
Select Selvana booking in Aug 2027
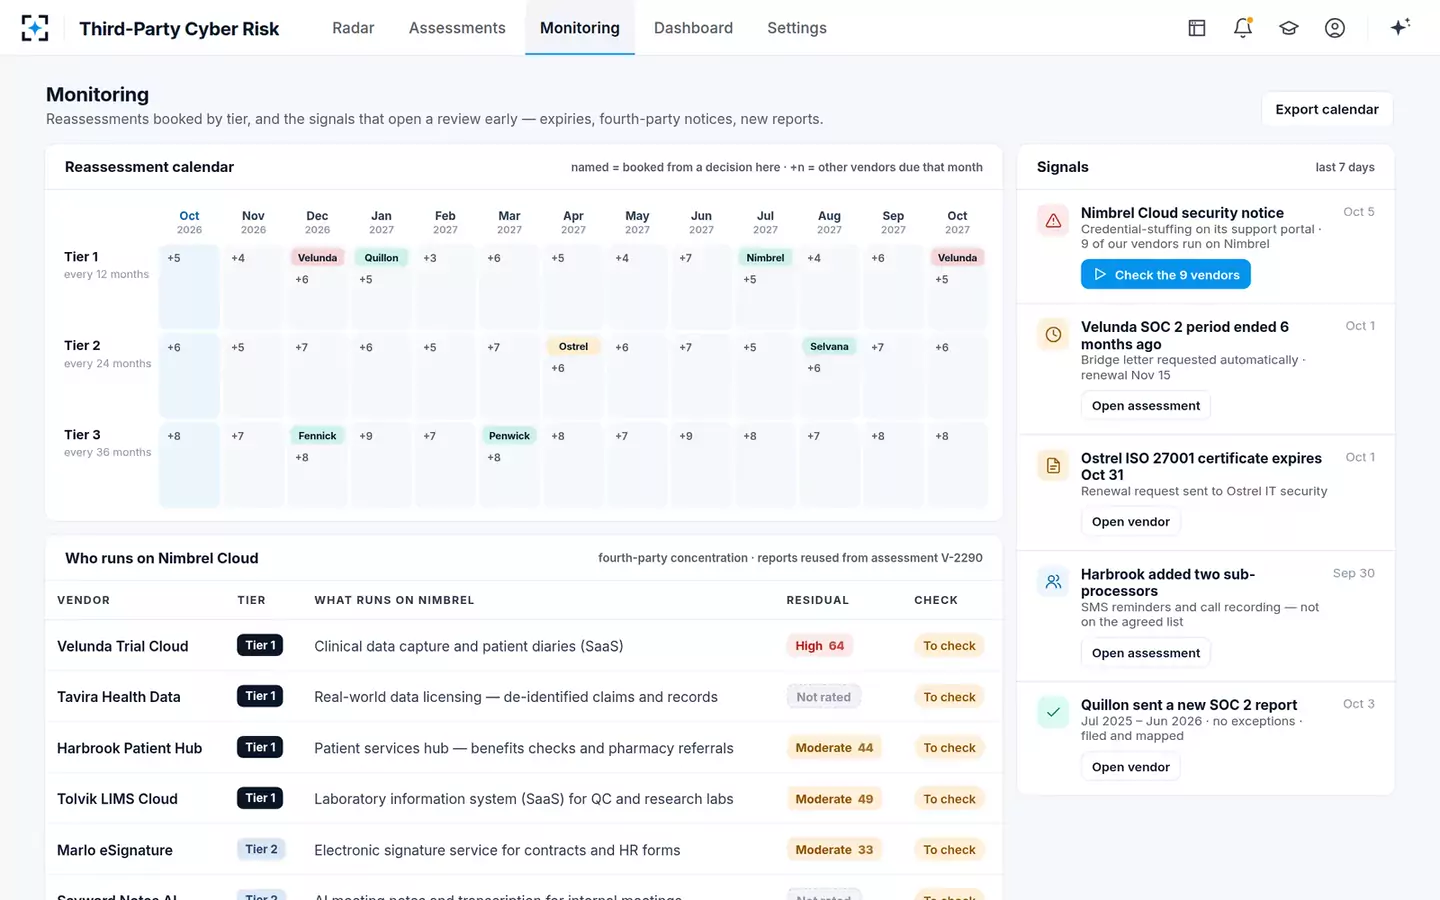(829, 347)
